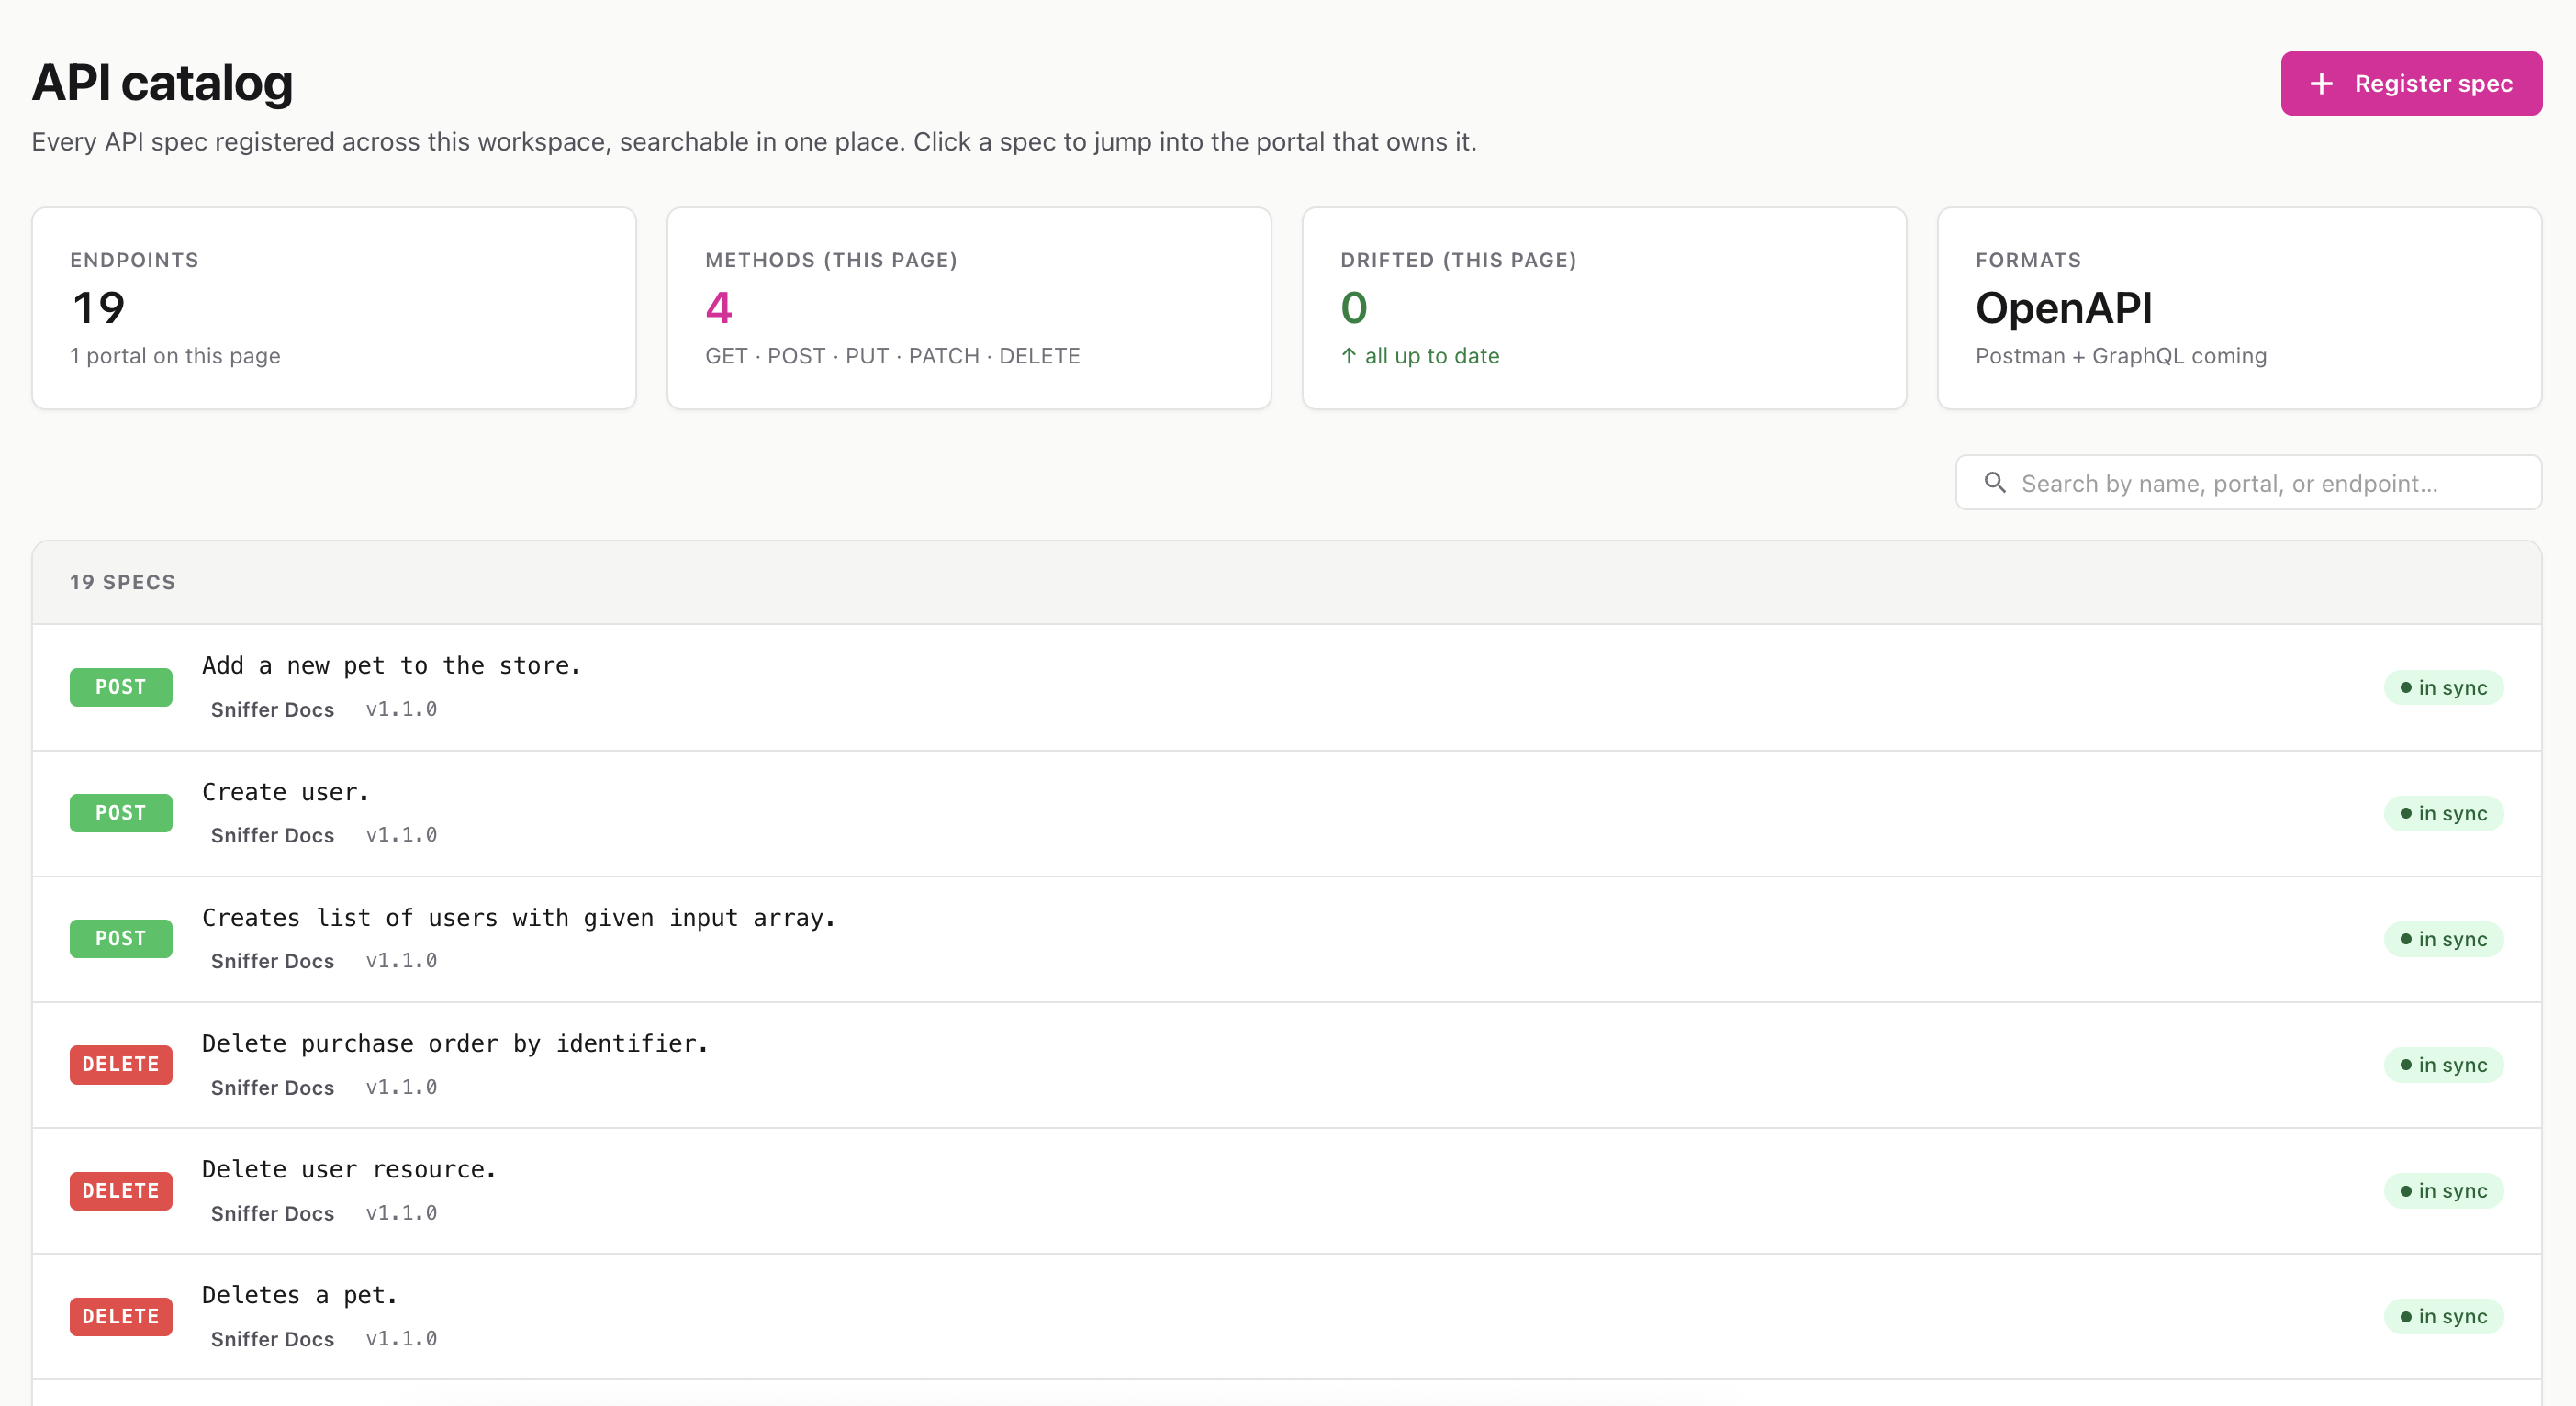The height and width of the screenshot is (1406, 2576).
Task: Click v1.1.0 on Creates list of users row
Action: pos(401,961)
